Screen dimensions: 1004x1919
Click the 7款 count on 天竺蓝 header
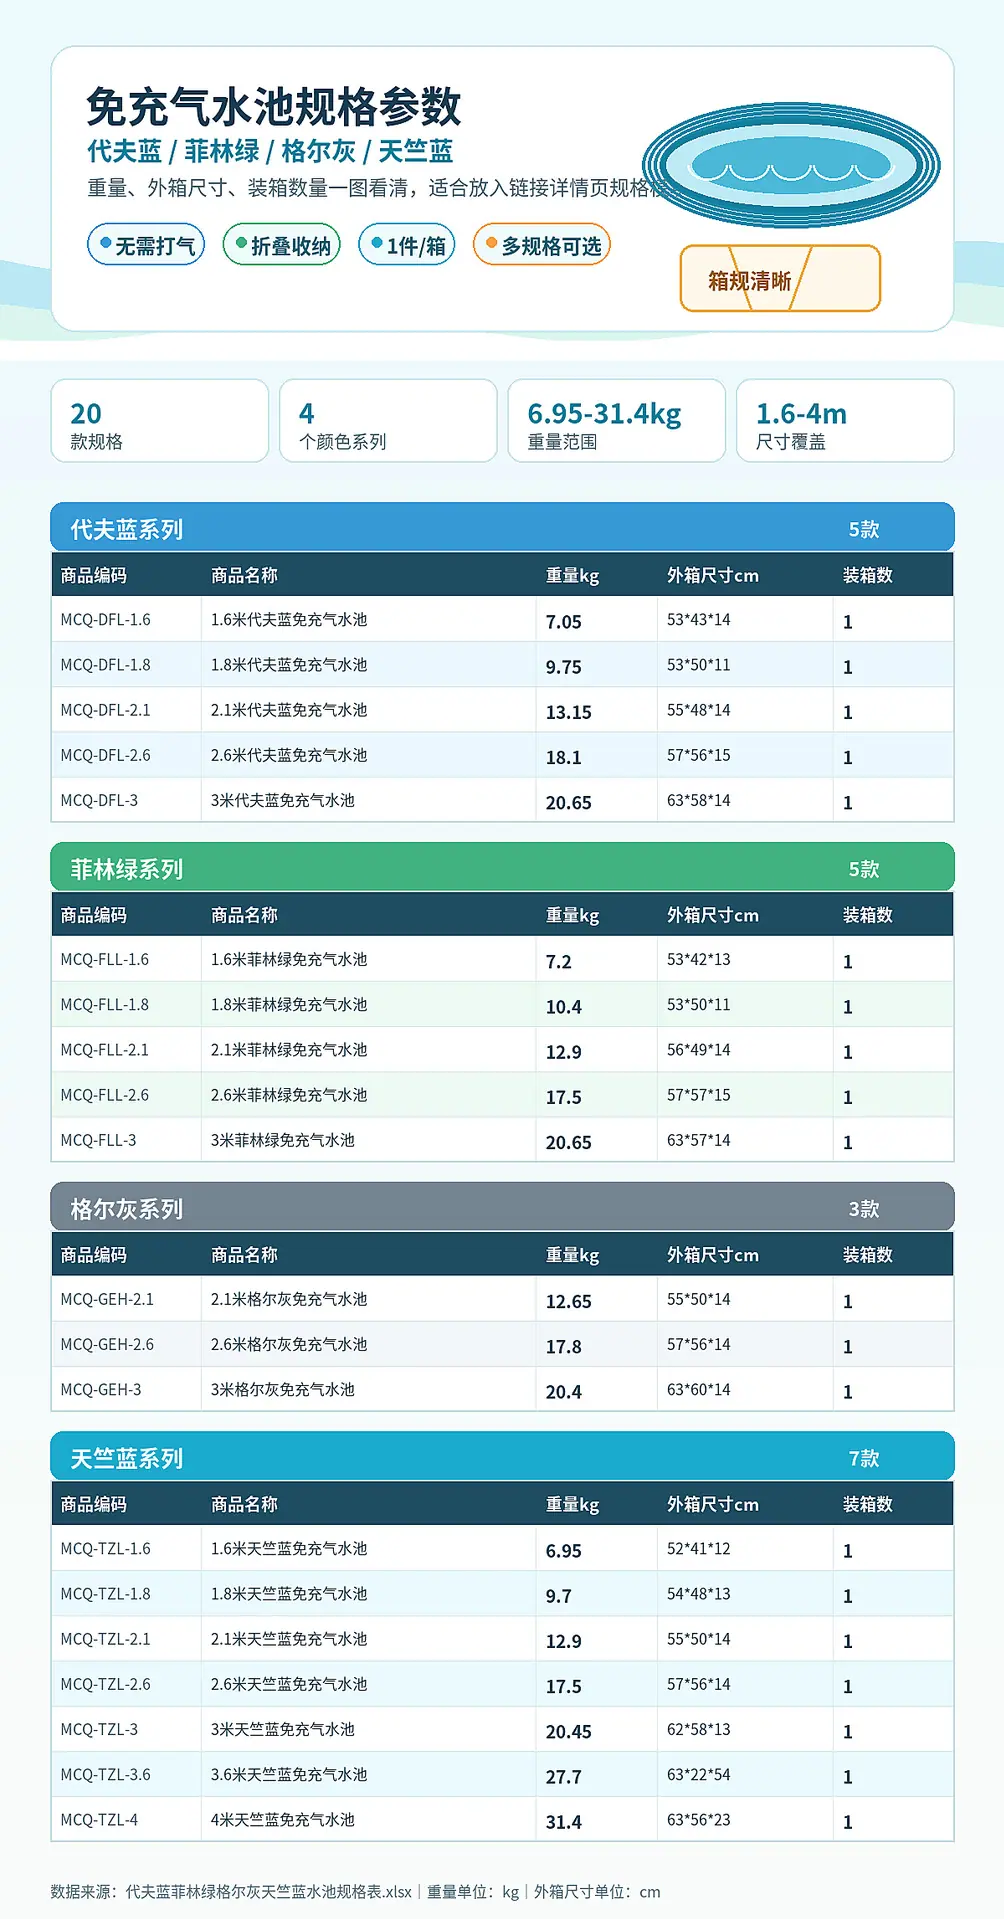coord(864,1458)
